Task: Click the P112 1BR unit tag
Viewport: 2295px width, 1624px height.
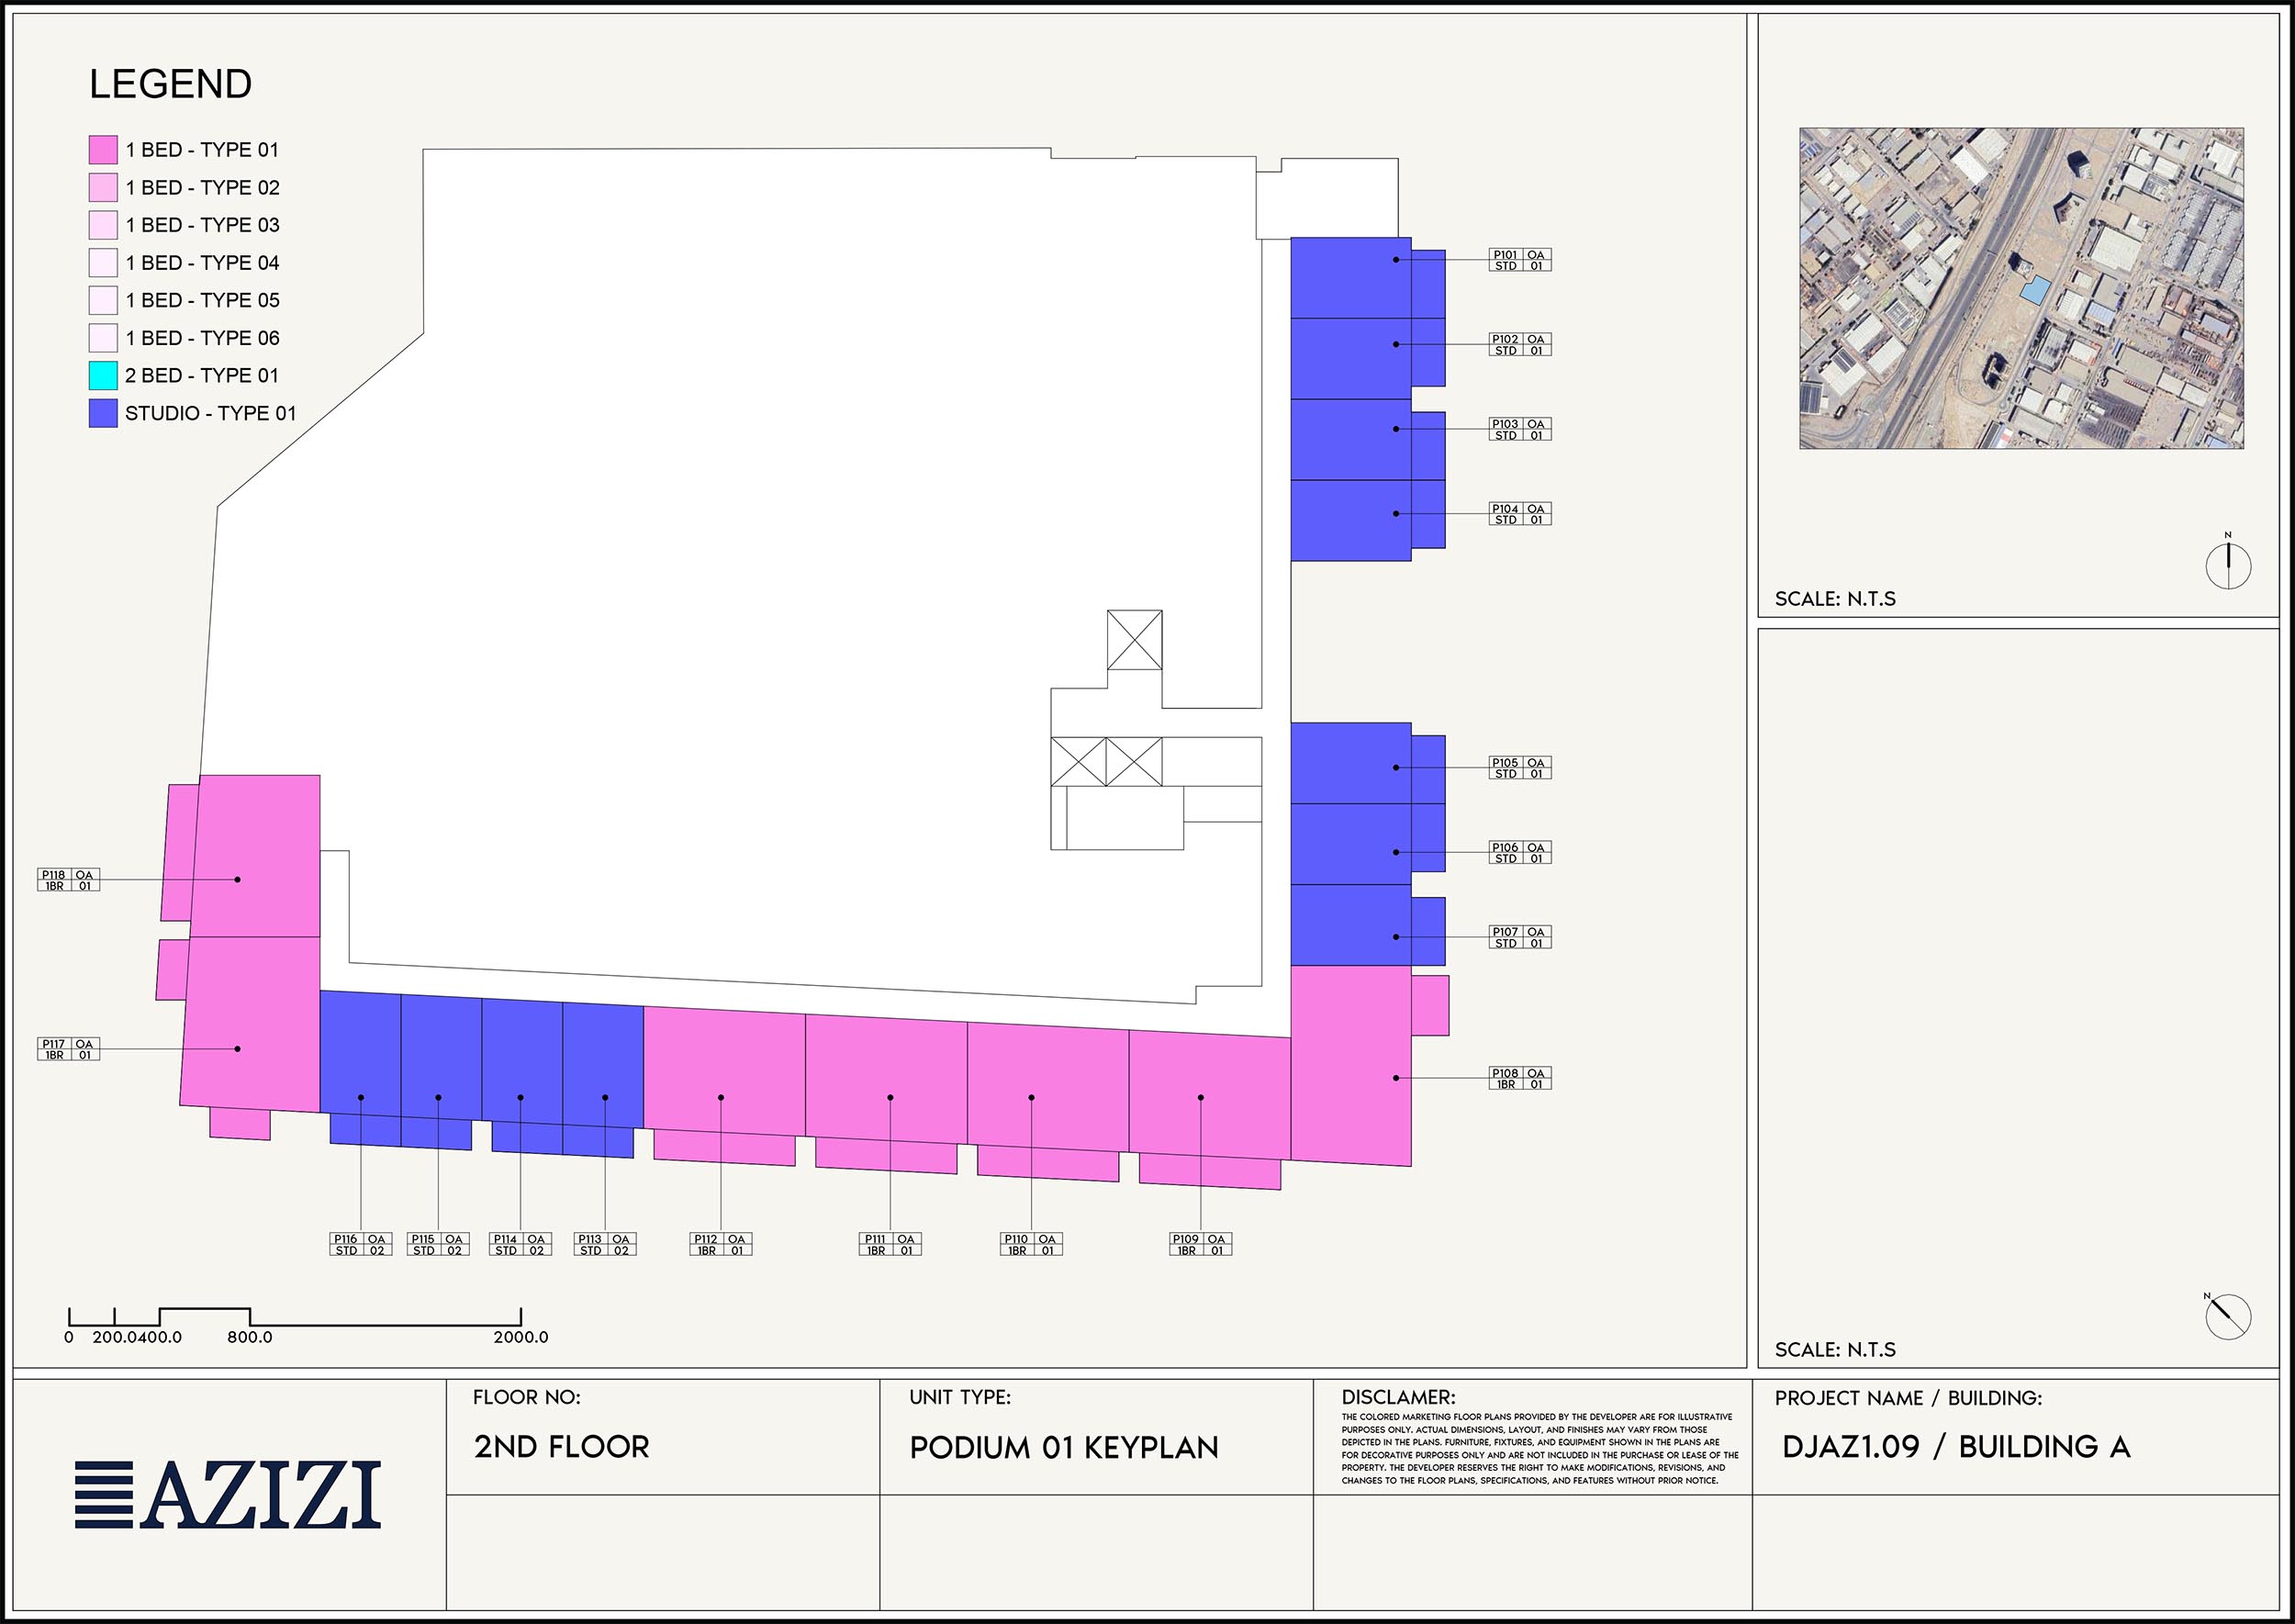Action: coord(720,1244)
